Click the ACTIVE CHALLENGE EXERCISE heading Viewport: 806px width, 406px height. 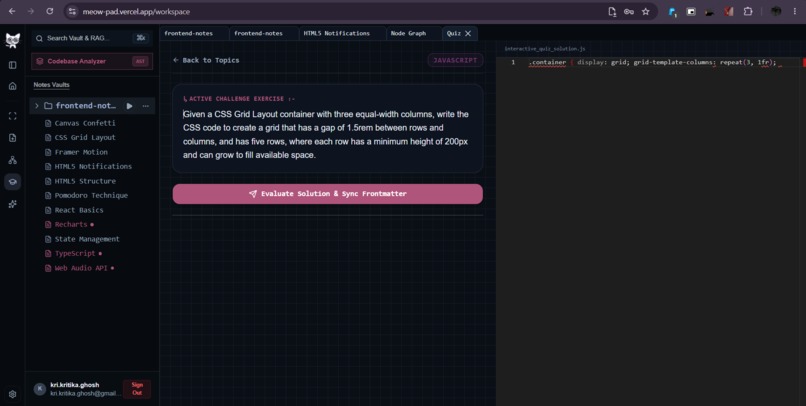point(239,99)
